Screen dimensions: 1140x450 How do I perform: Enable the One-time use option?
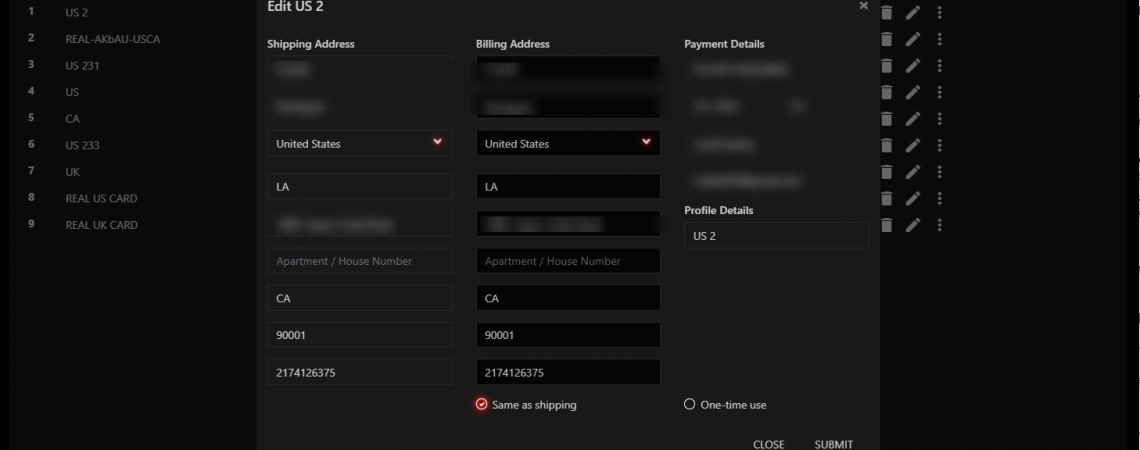point(689,405)
